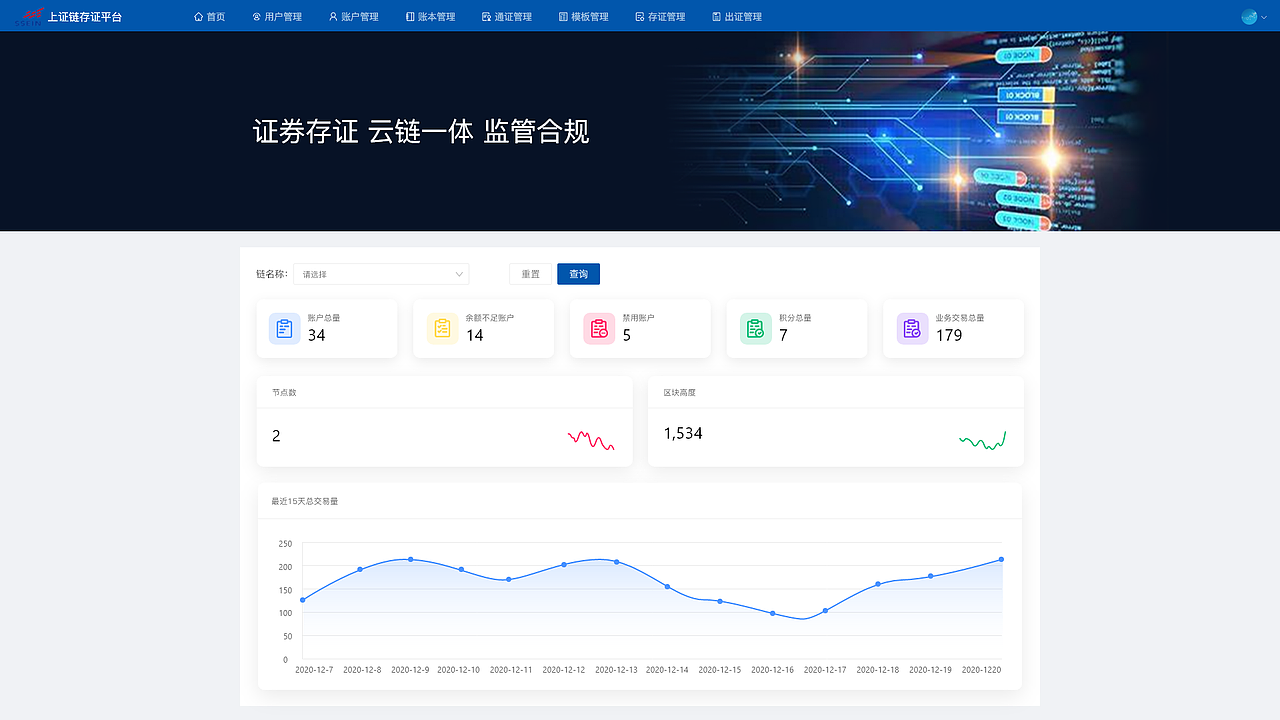Viewport: 1280px width, 720px height.
Task: Click the person icon beside 账户管理
Action: (333, 17)
